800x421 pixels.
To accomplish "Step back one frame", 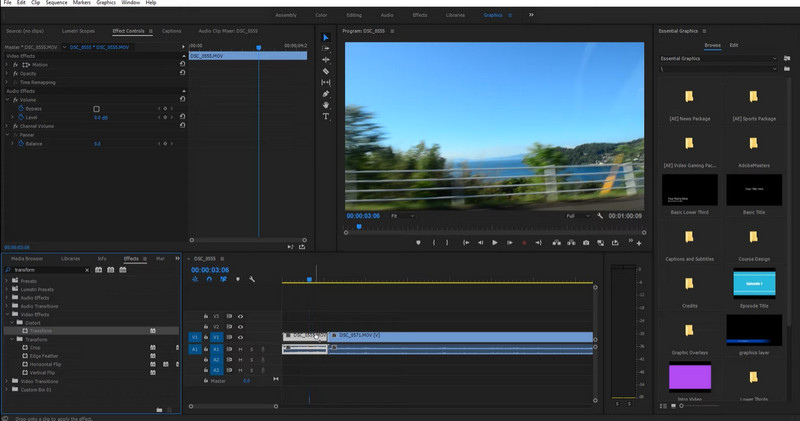I will tap(480, 243).
